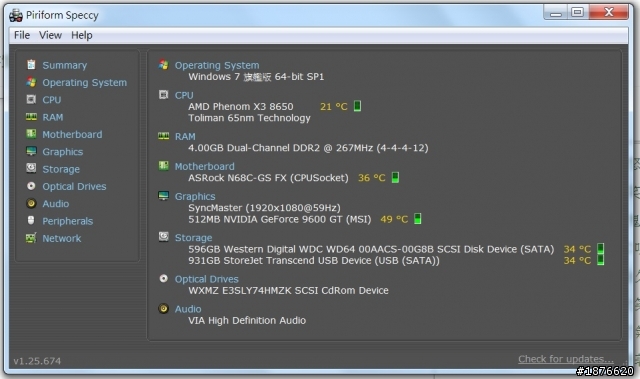Click the Toliman 65nm Technology text
This screenshot has width=640, height=379.
(249, 118)
